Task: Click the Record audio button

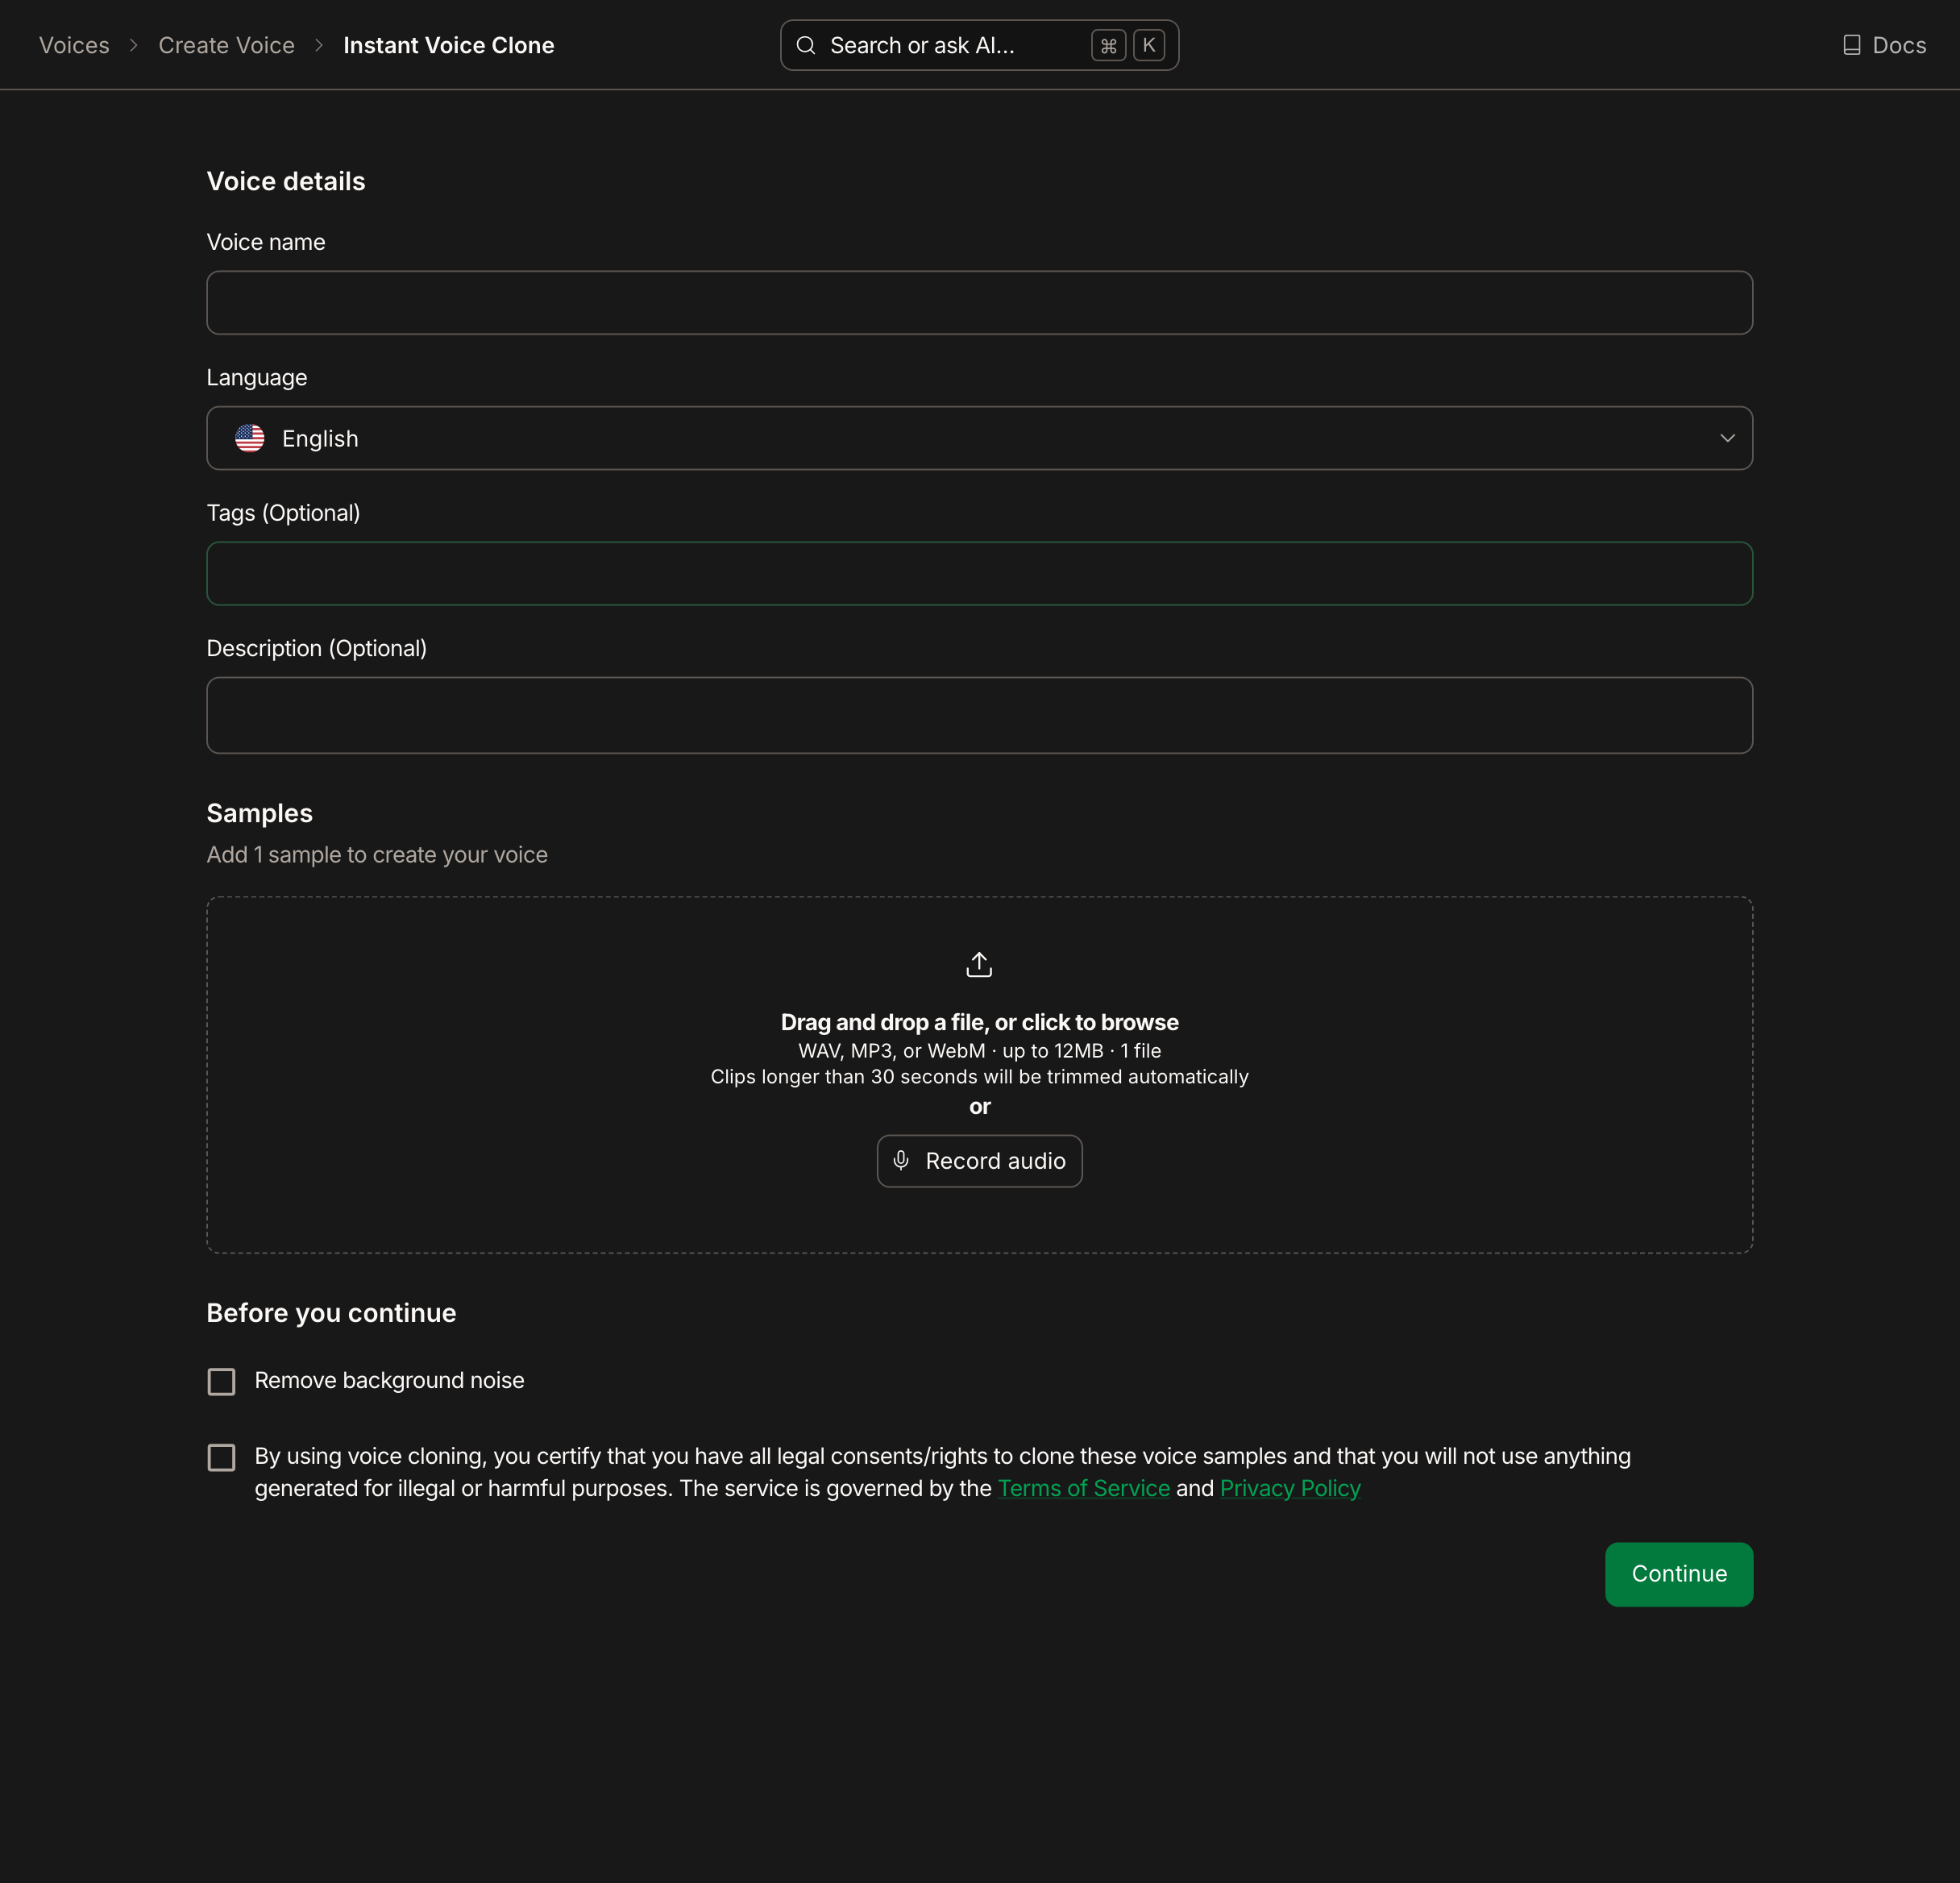Action: (979, 1161)
